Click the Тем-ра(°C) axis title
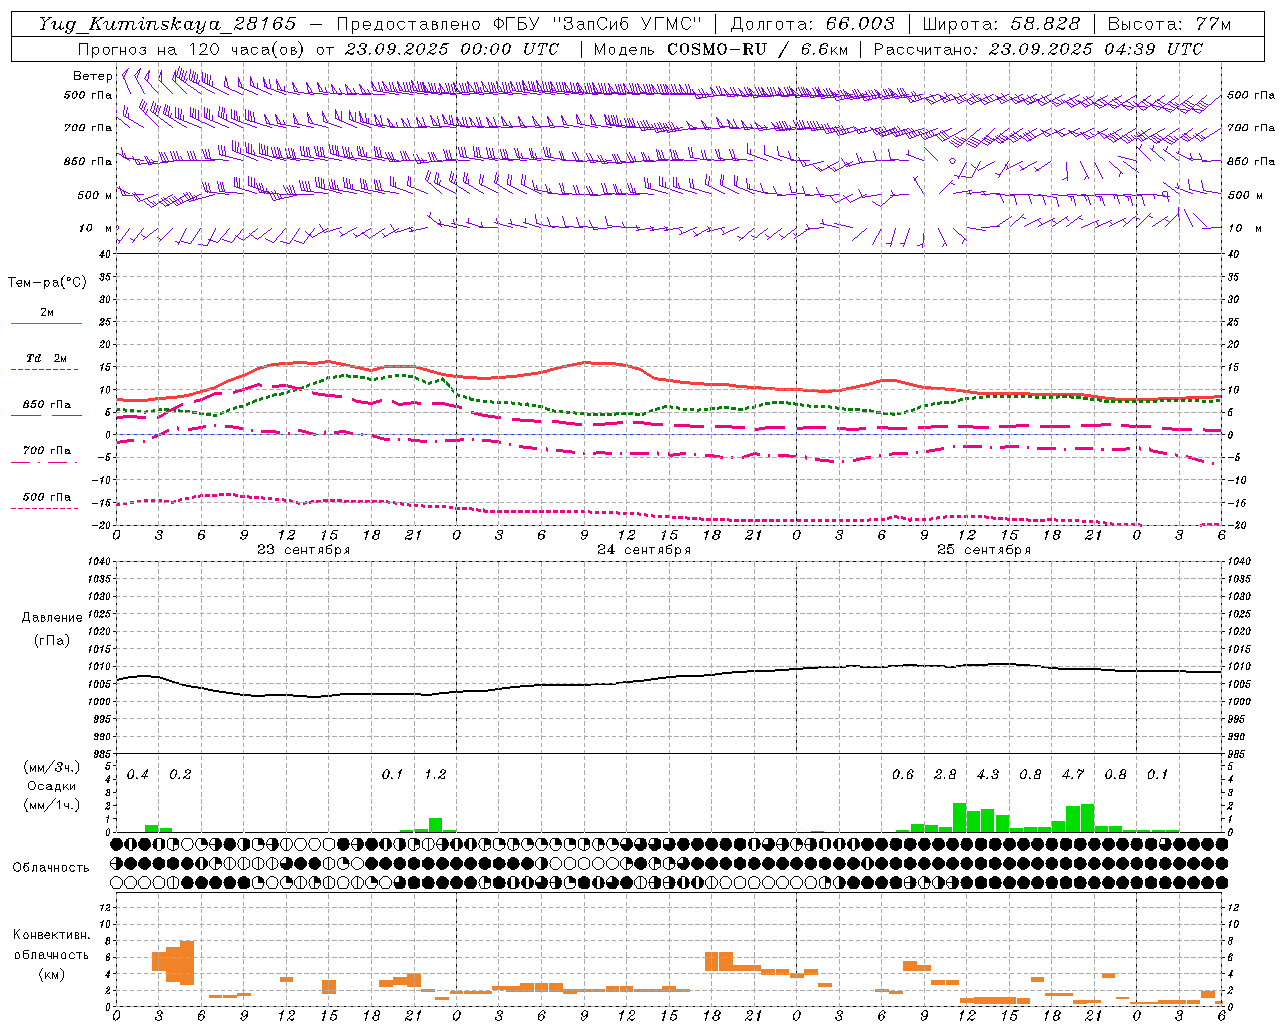 tap(47, 283)
